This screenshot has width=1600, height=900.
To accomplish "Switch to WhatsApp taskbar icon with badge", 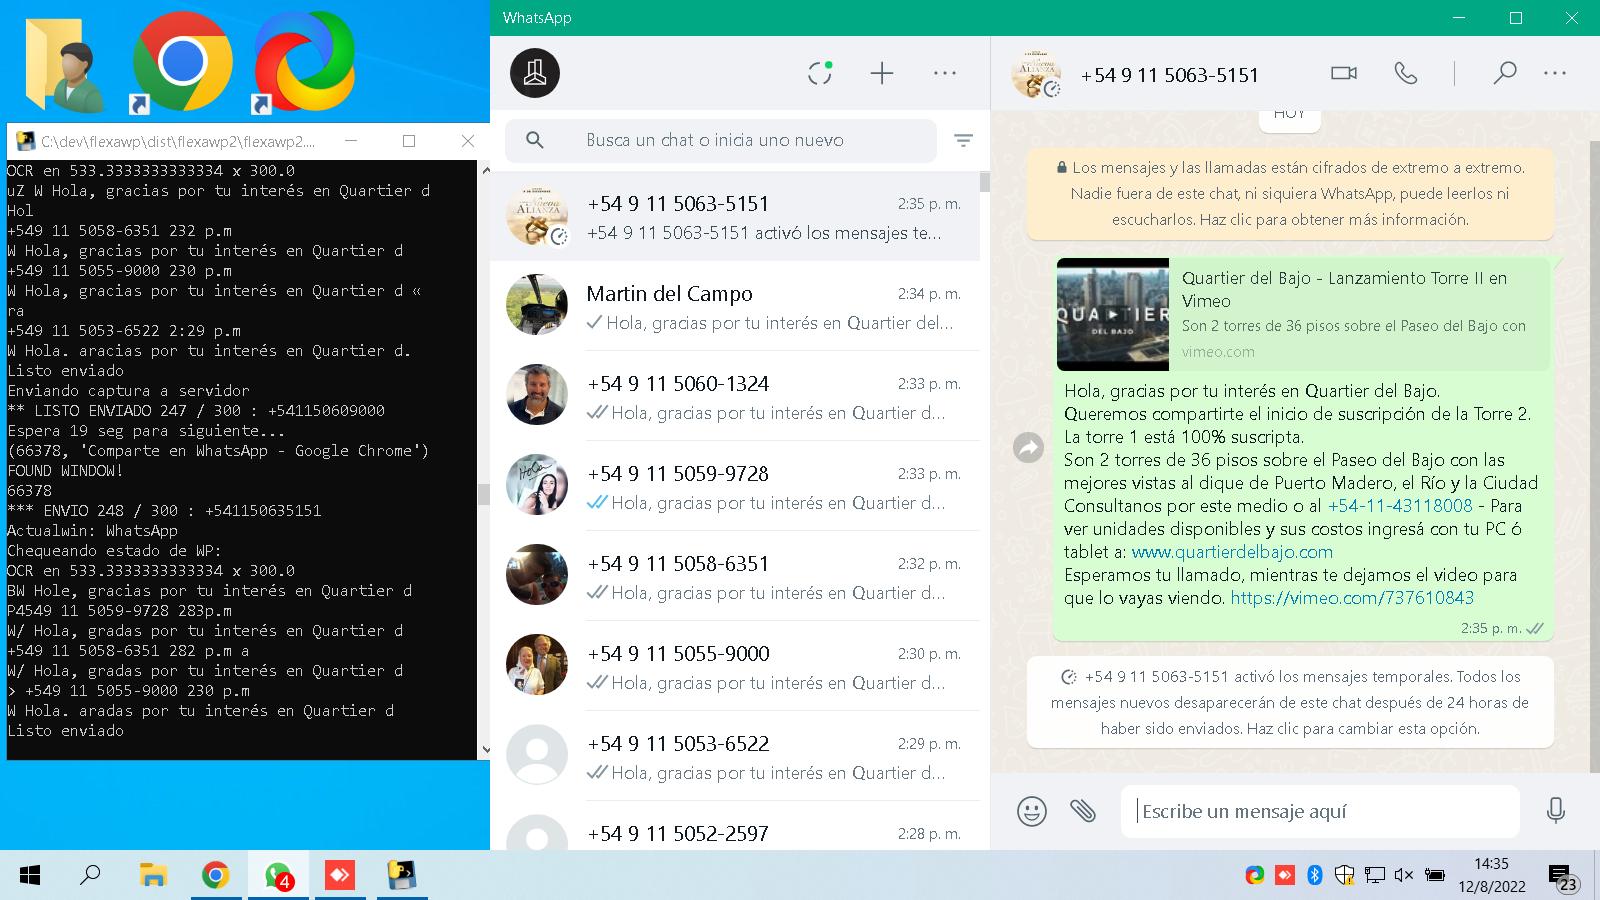I will click(278, 876).
